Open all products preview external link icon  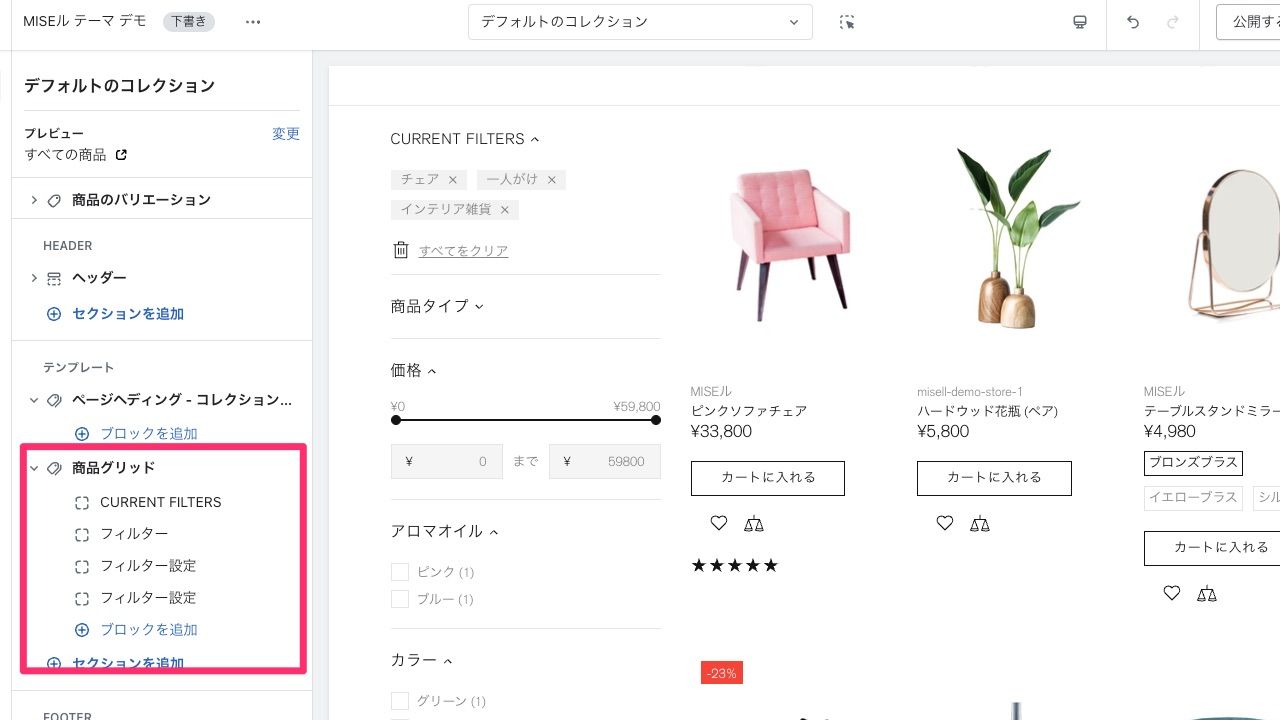click(121, 155)
